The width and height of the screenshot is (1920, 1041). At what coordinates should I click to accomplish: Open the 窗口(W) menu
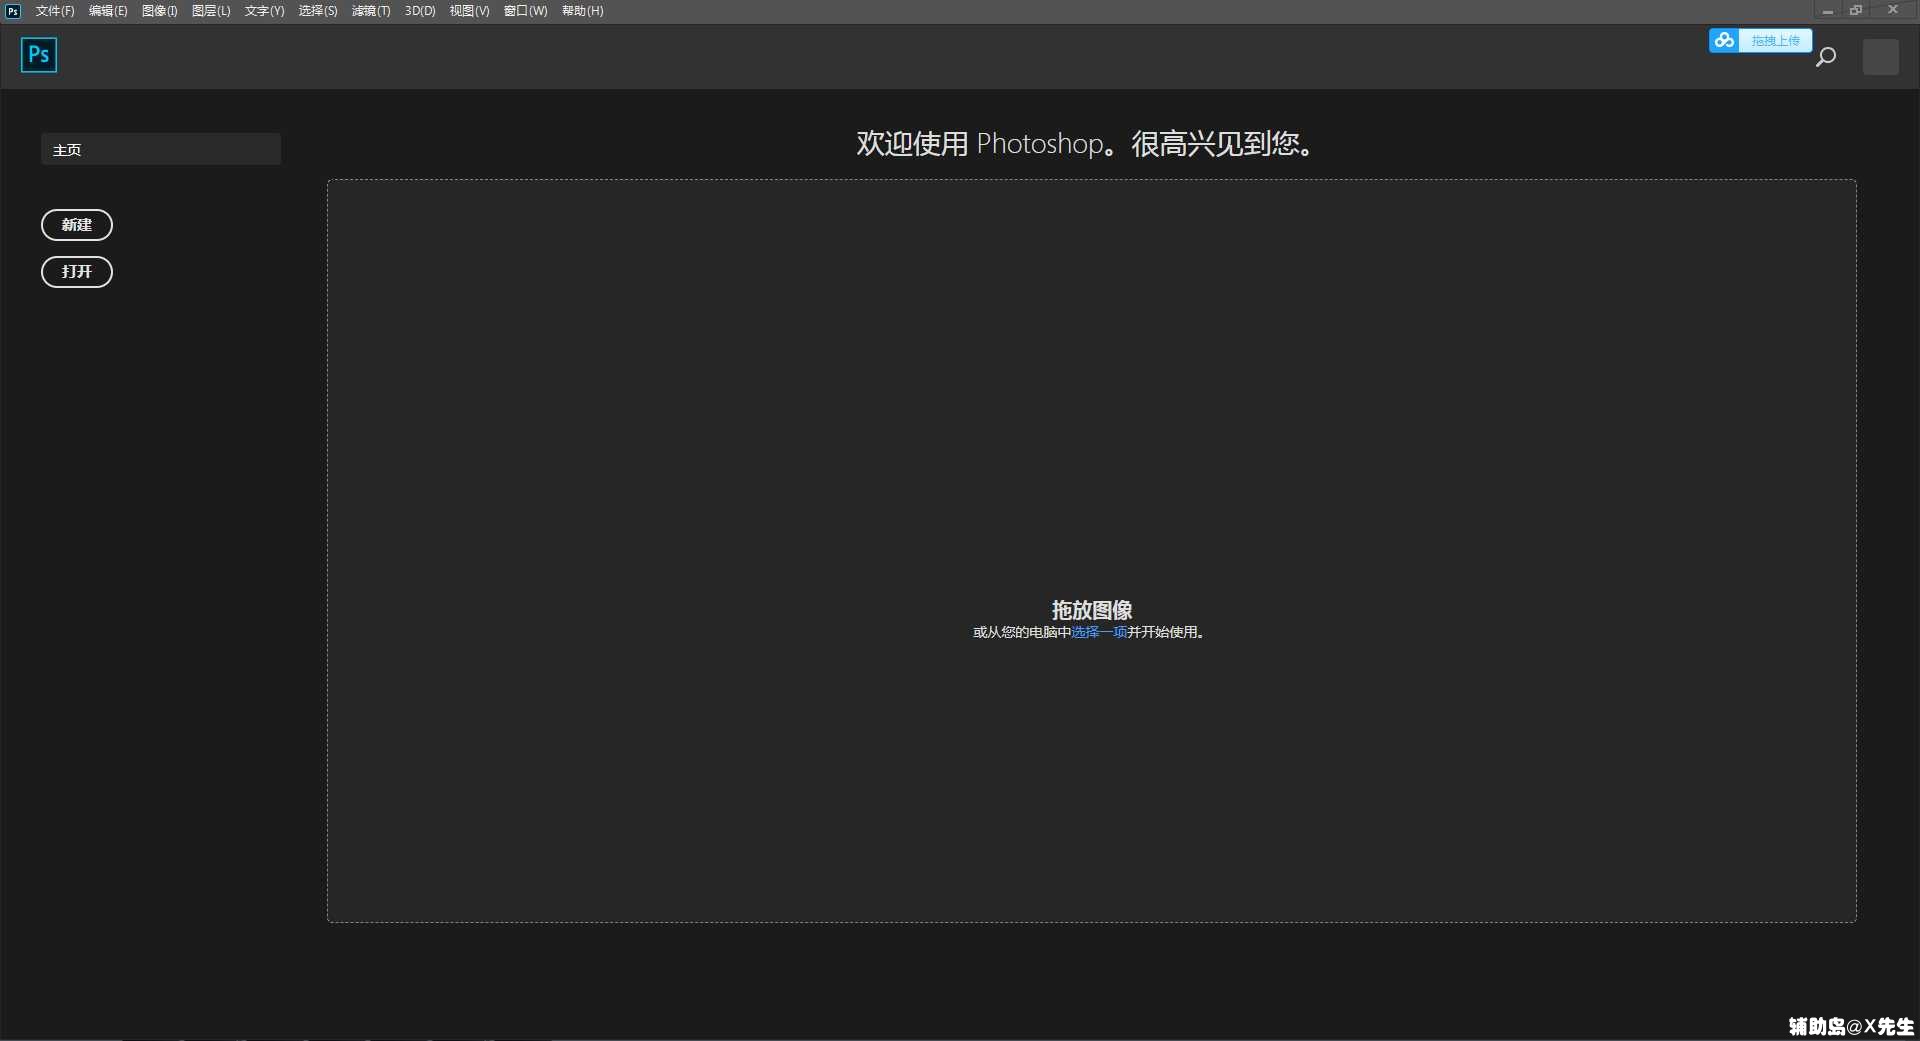point(525,11)
